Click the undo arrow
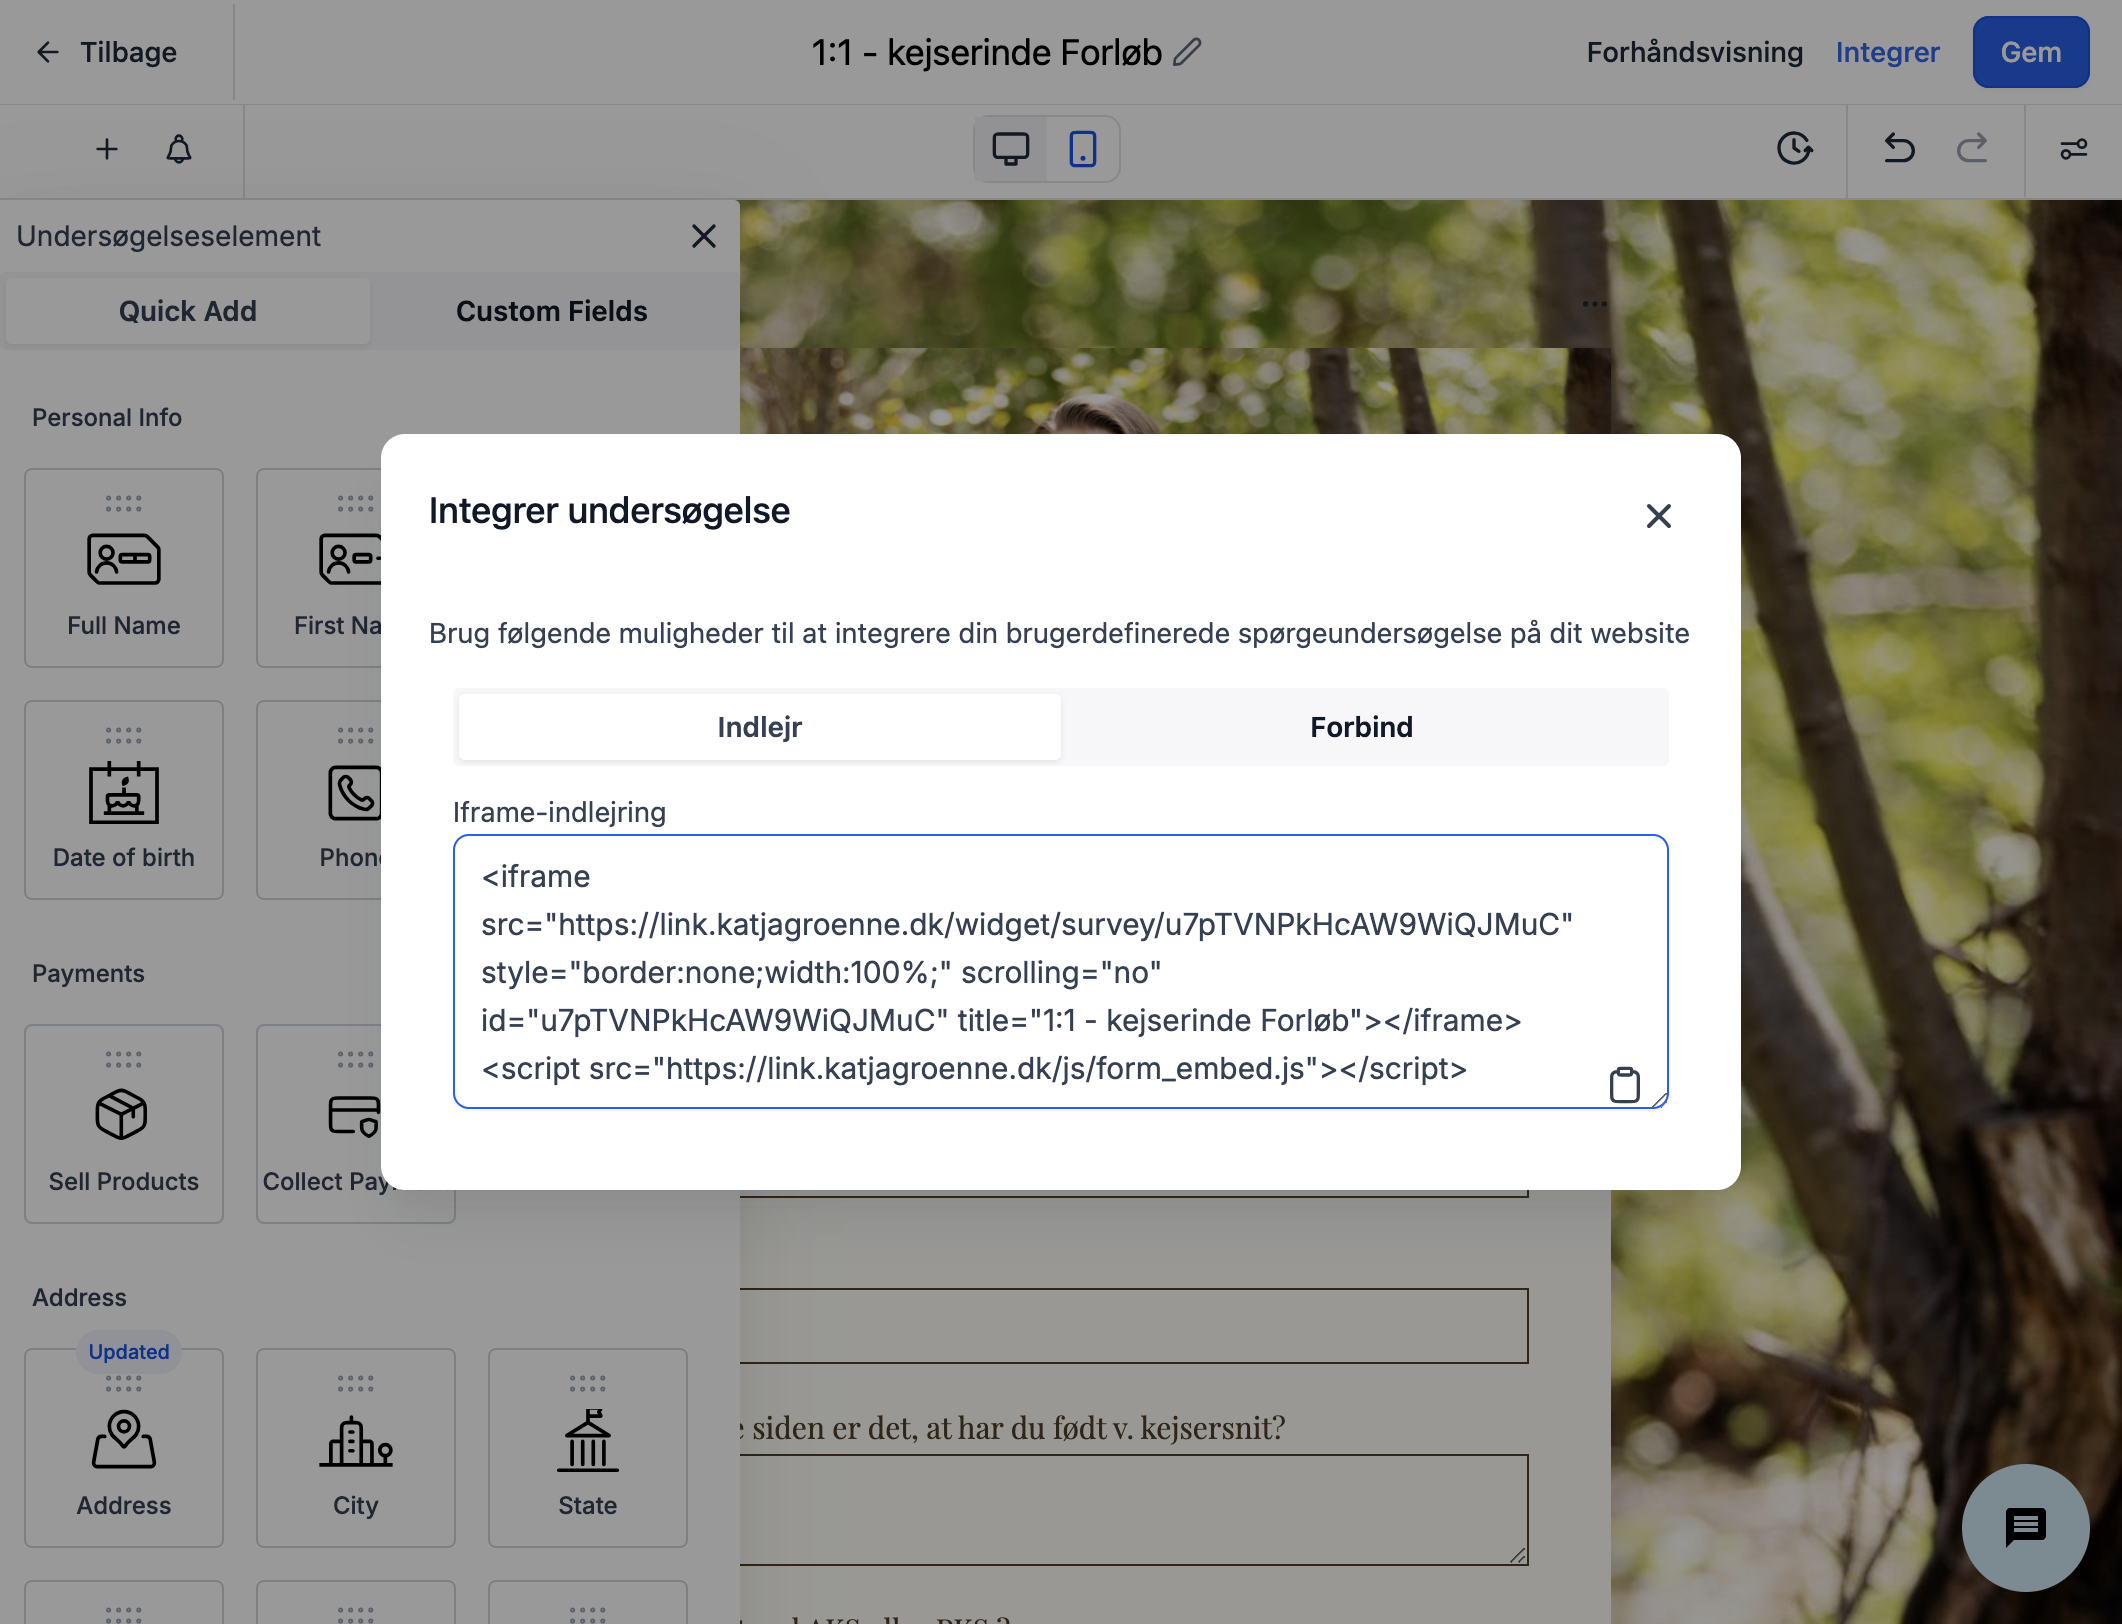Viewport: 2122px width, 1624px height. click(x=1899, y=149)
